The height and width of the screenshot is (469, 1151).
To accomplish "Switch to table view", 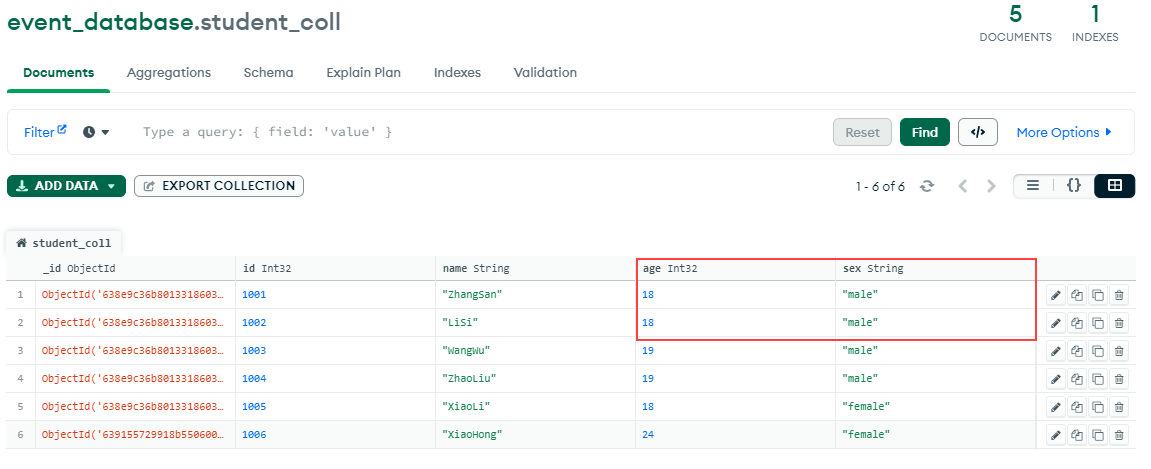I will point(1114,186).
